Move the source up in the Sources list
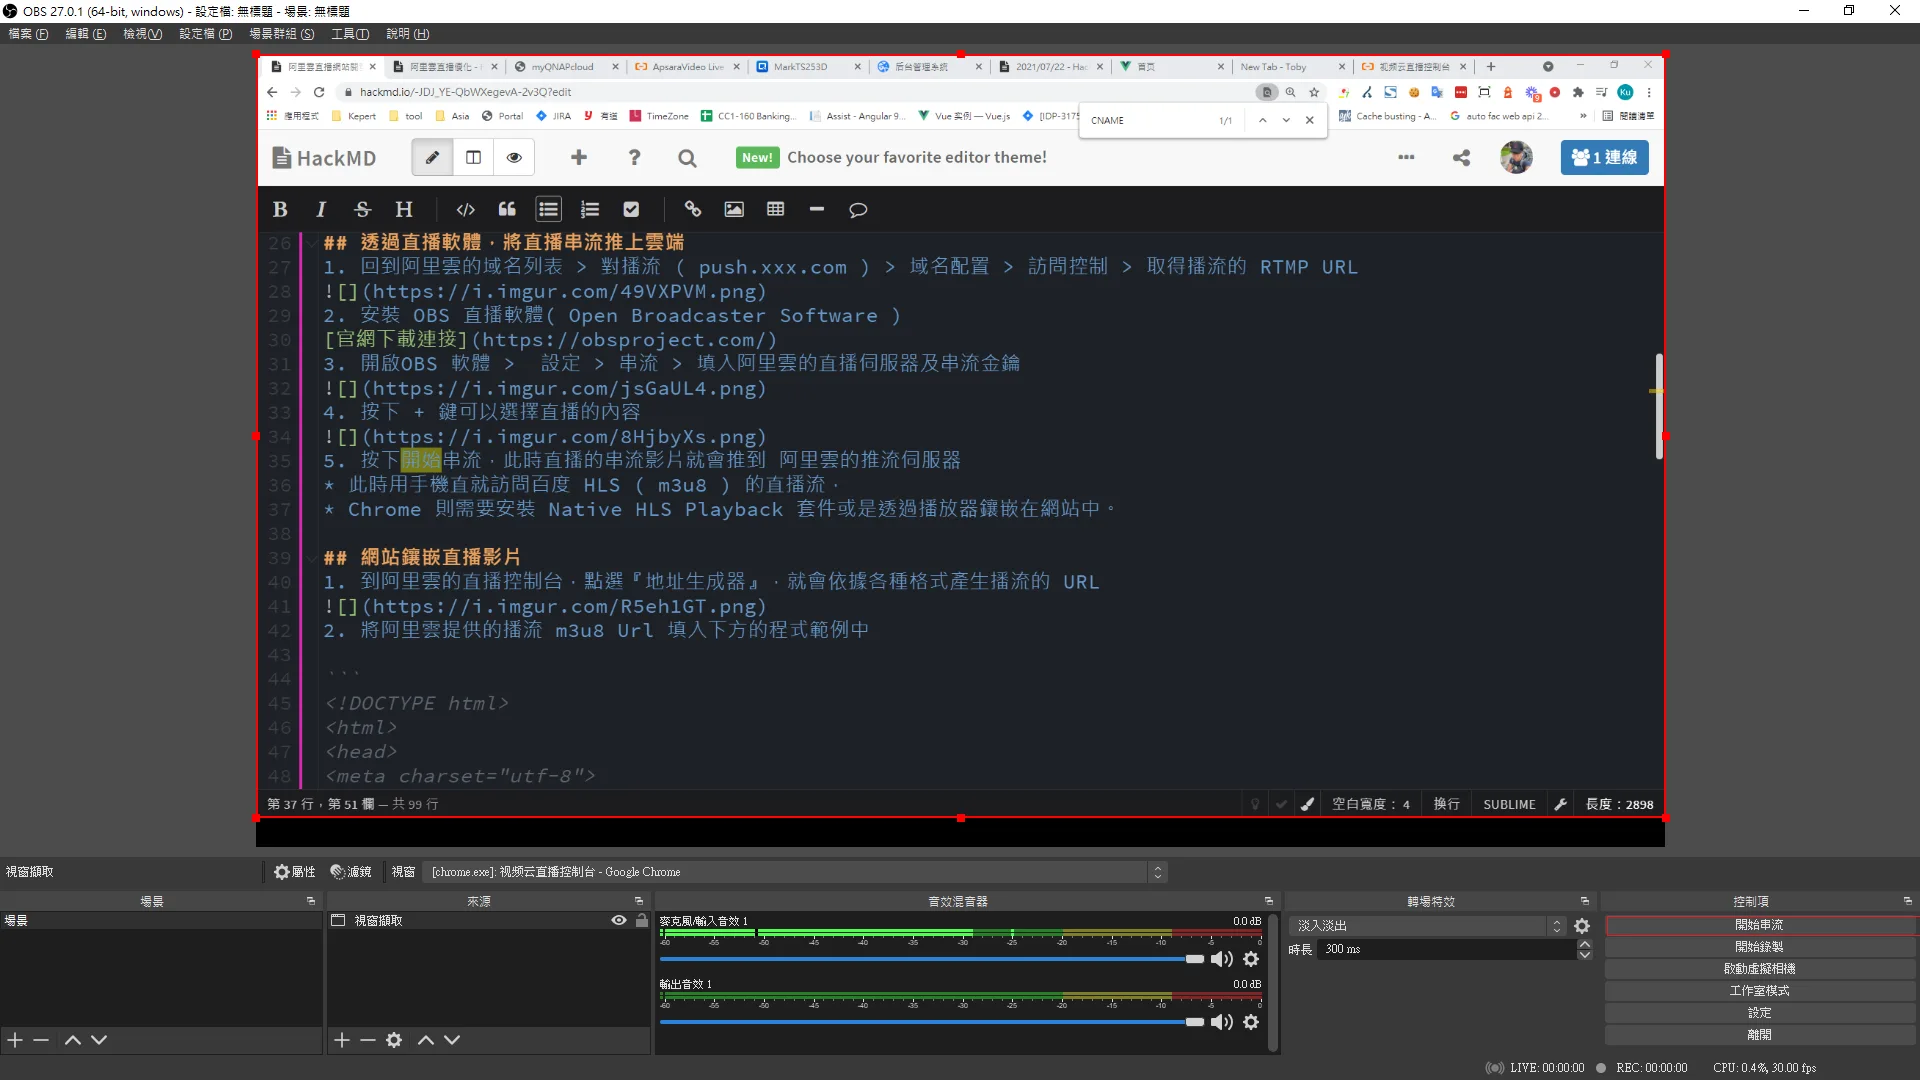This screenshot has width=1920, height=1080. [426, 1040]
